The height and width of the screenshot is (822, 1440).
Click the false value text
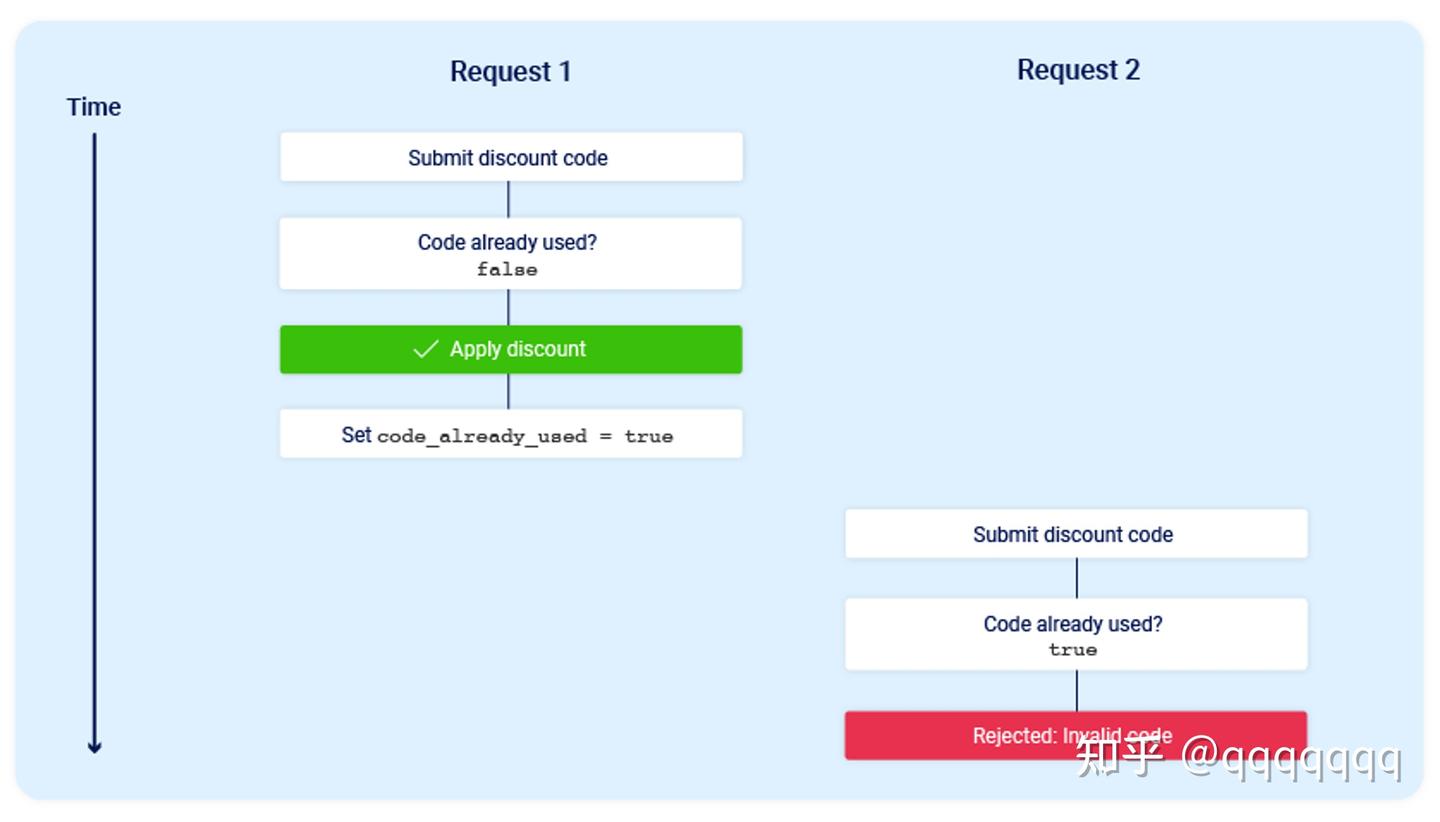tap(507, 269)
